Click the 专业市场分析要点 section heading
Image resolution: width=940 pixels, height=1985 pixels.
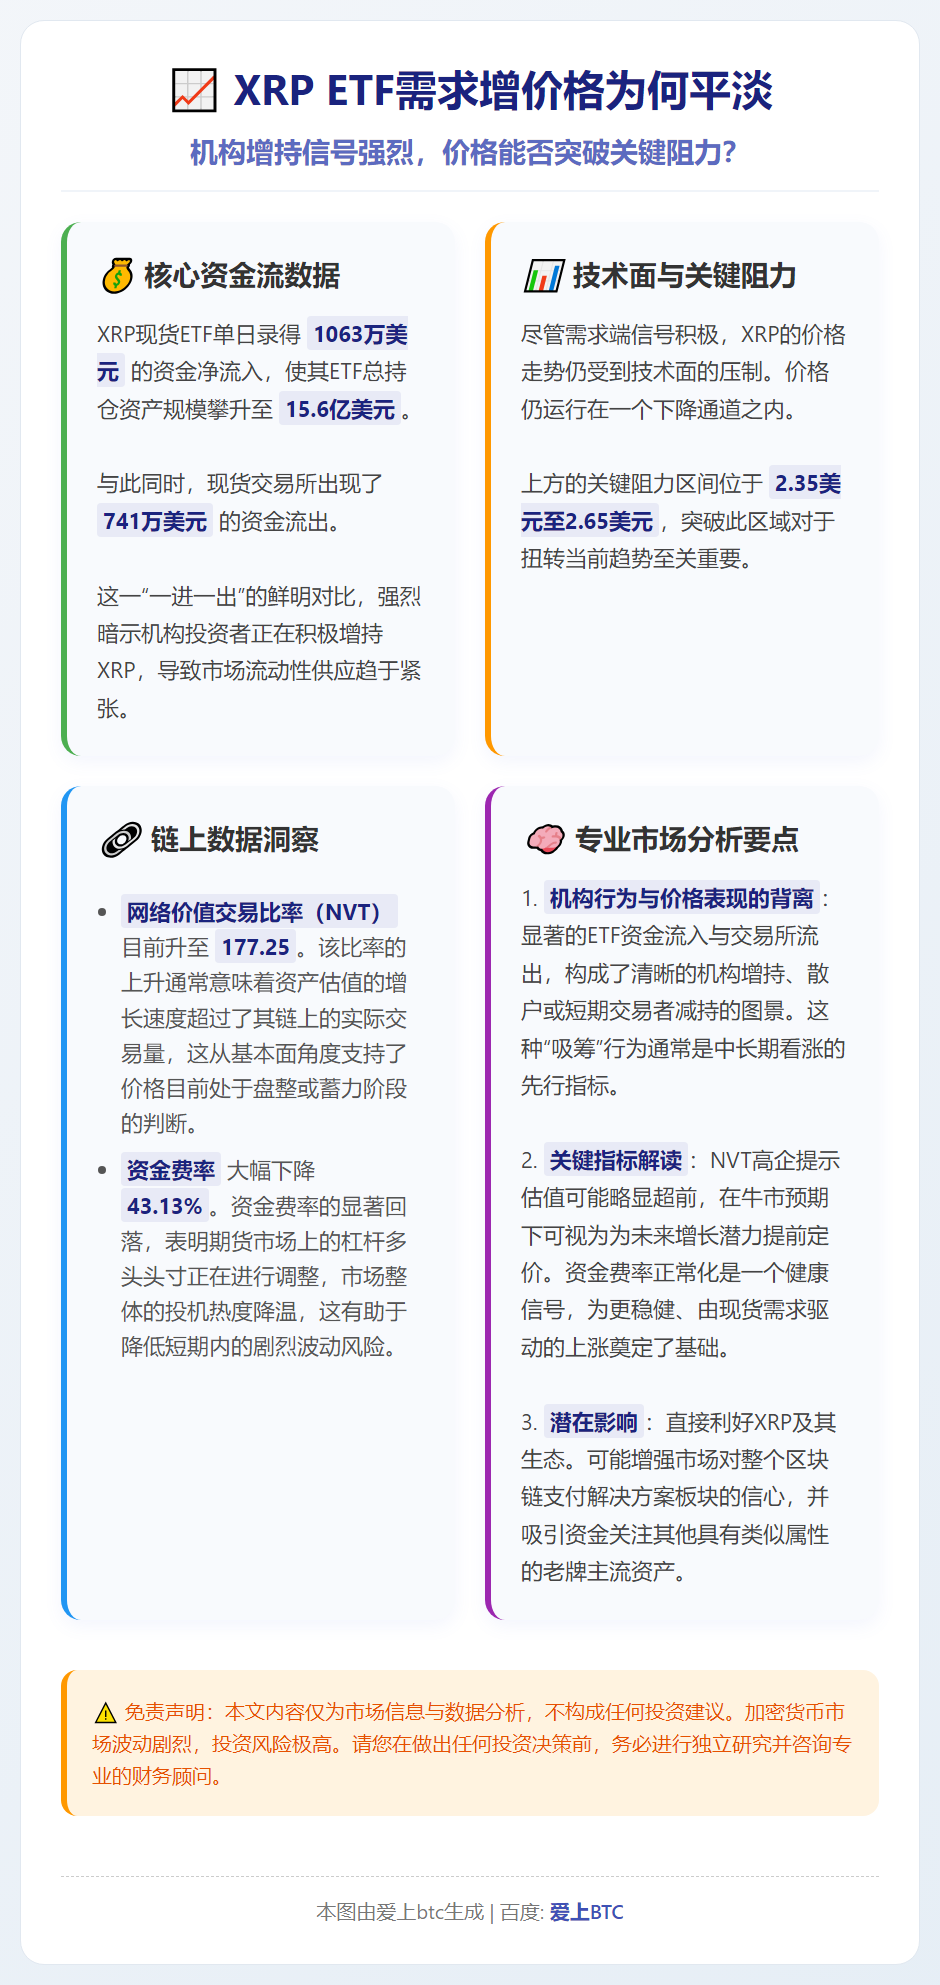(x=686, y=840)
